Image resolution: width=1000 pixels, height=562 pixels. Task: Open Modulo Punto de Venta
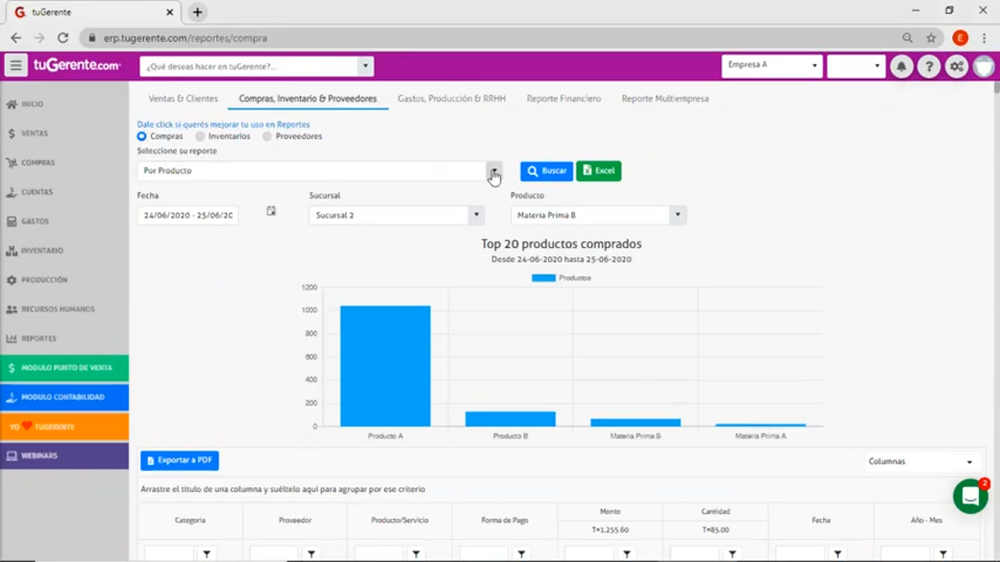coord(64,368)
